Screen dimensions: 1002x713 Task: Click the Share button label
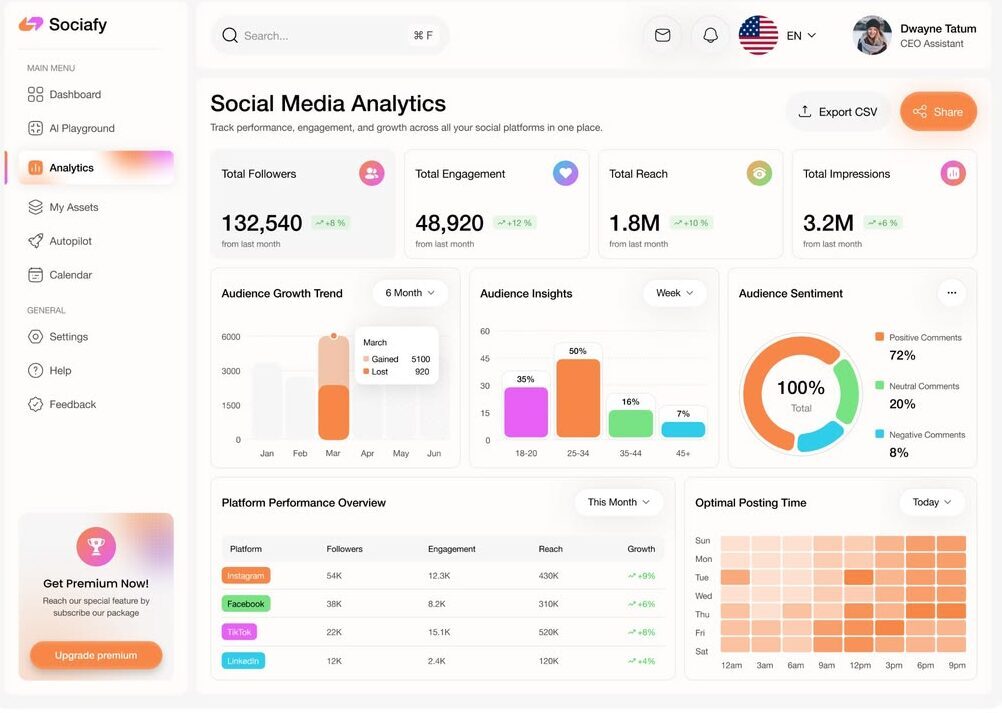[948, 112]
